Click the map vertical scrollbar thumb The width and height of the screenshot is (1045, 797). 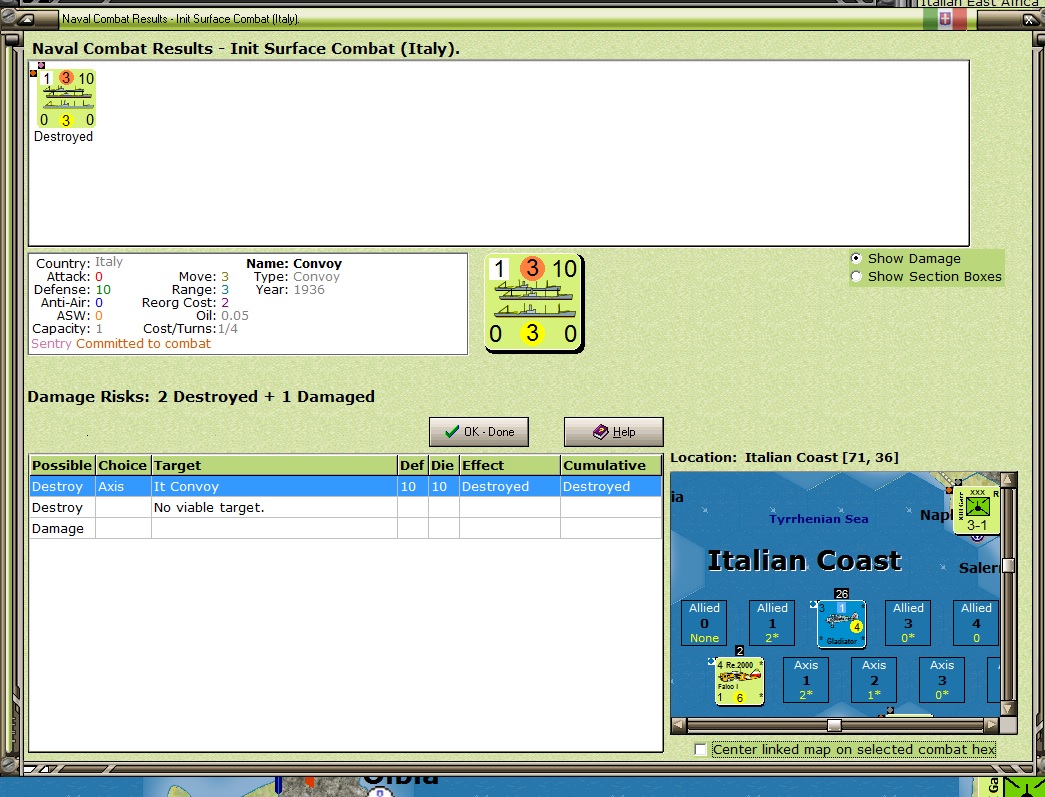click(x=1008, y=565)
